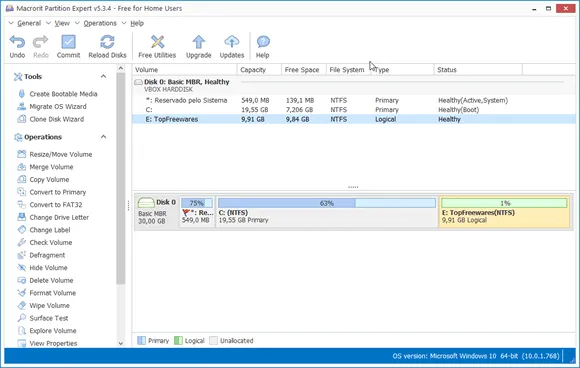Click the Reload Disks icon
This screenshot has width=580, height=368.
[x=107, y=42]
